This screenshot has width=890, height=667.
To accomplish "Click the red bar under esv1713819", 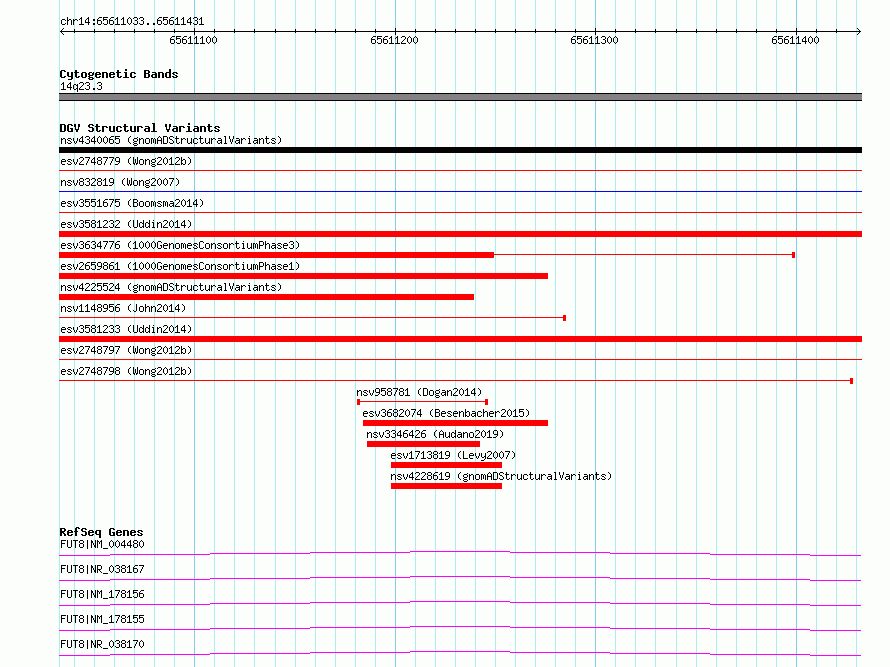I will (x=446, y=465).
